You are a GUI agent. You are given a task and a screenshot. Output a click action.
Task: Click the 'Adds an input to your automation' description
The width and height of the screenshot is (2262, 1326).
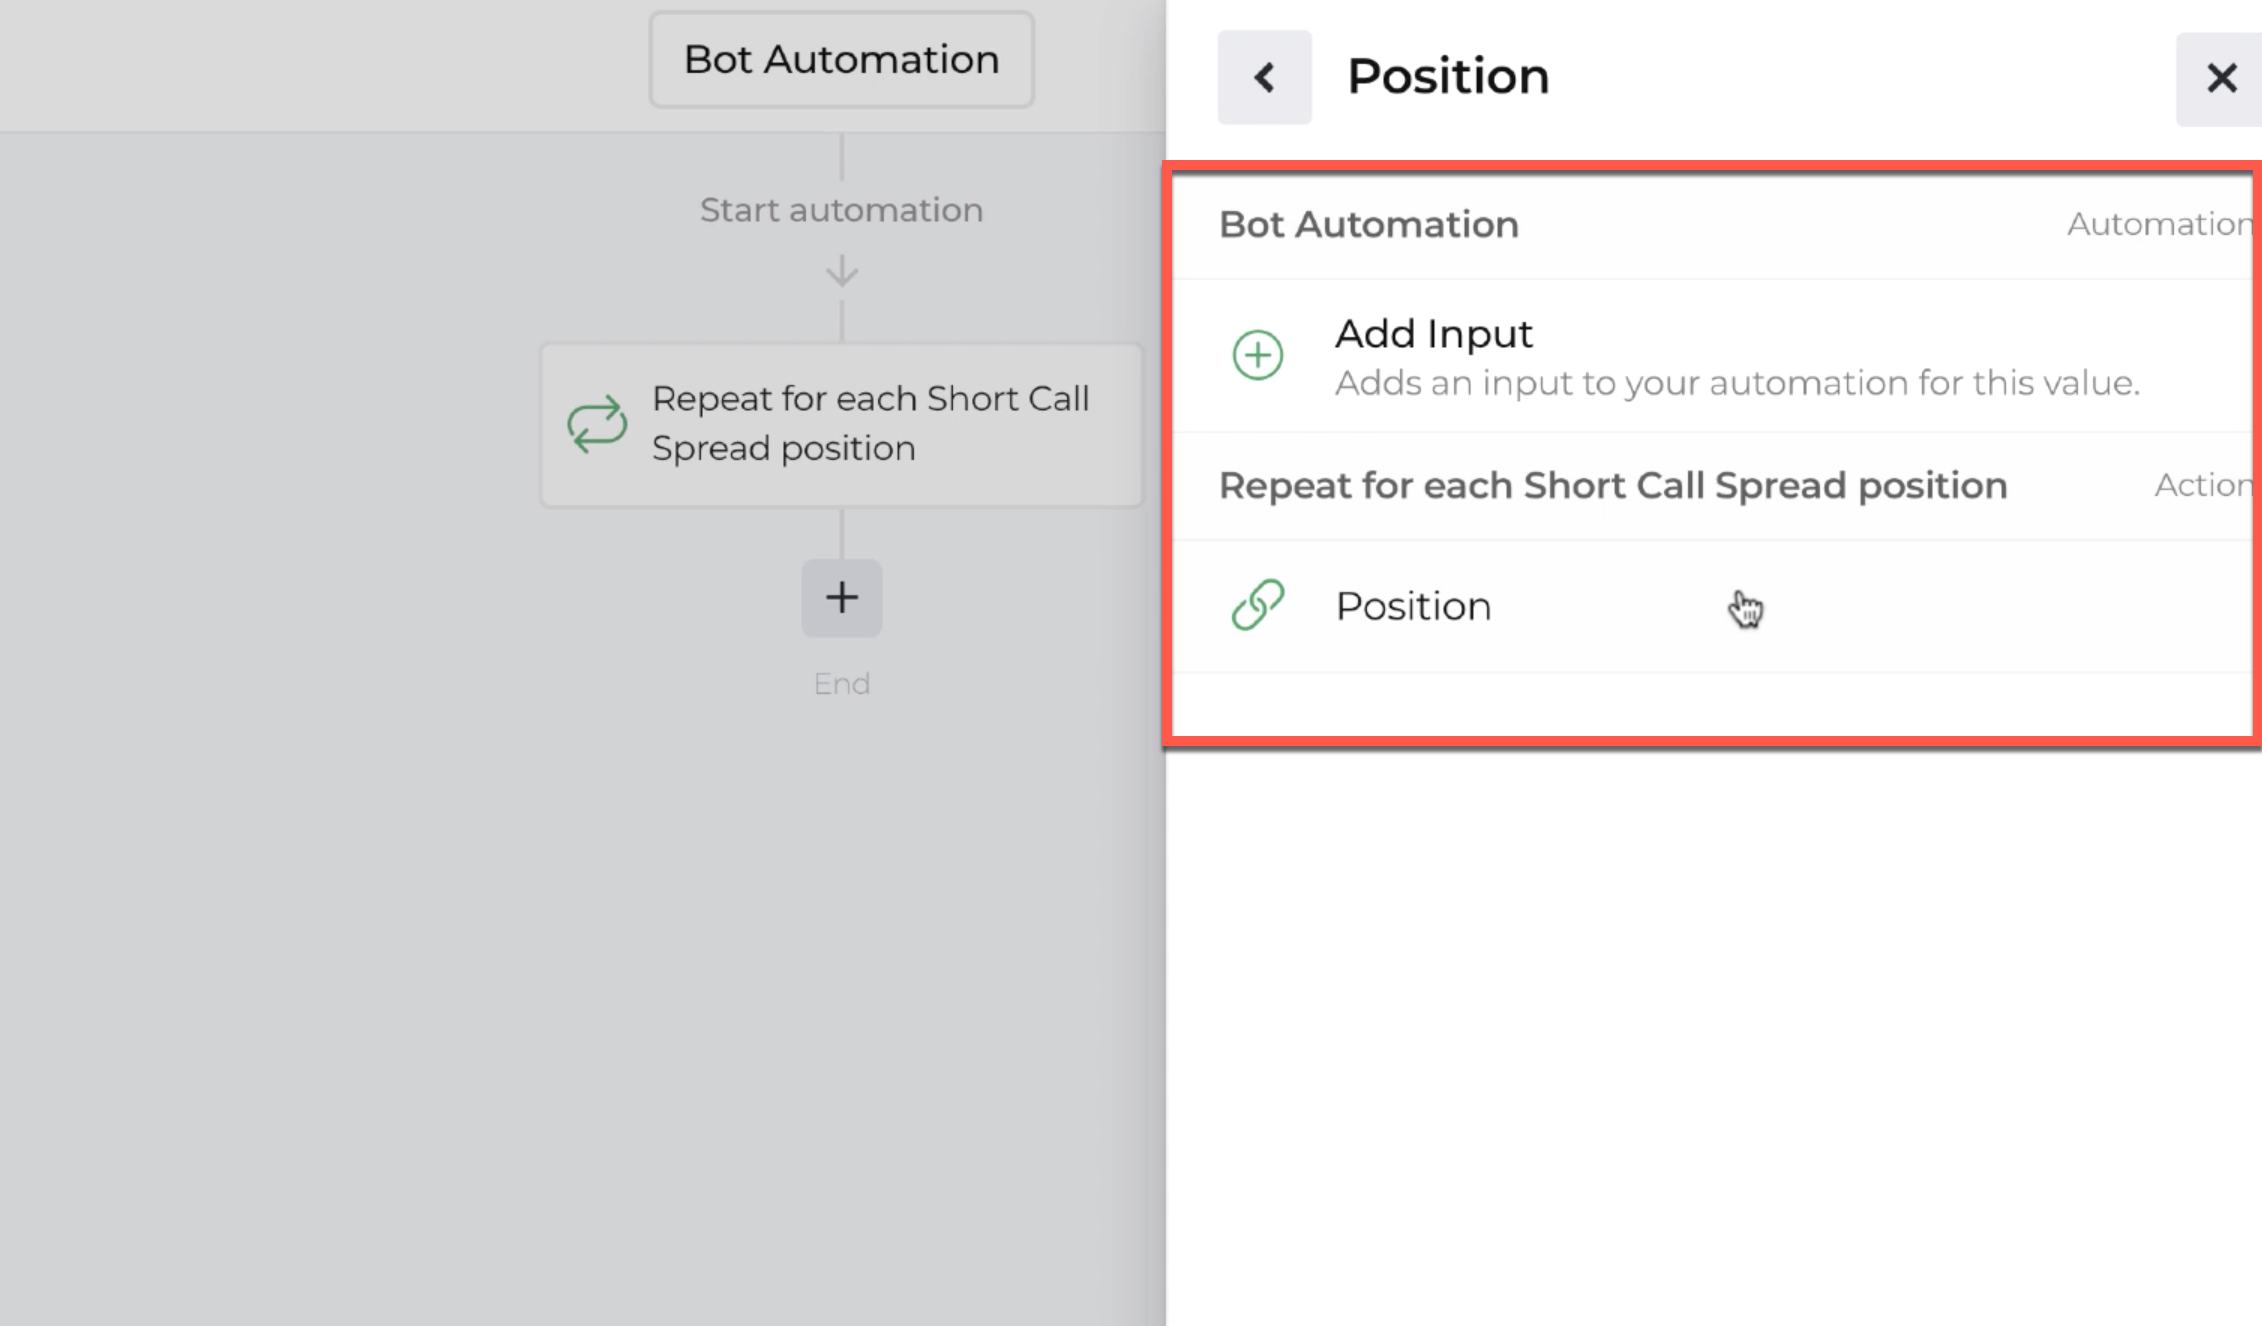(1737, 383)
